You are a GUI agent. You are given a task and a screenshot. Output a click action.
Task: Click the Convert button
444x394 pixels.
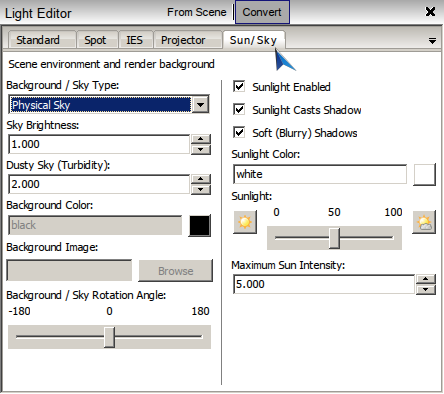point(262,12)
